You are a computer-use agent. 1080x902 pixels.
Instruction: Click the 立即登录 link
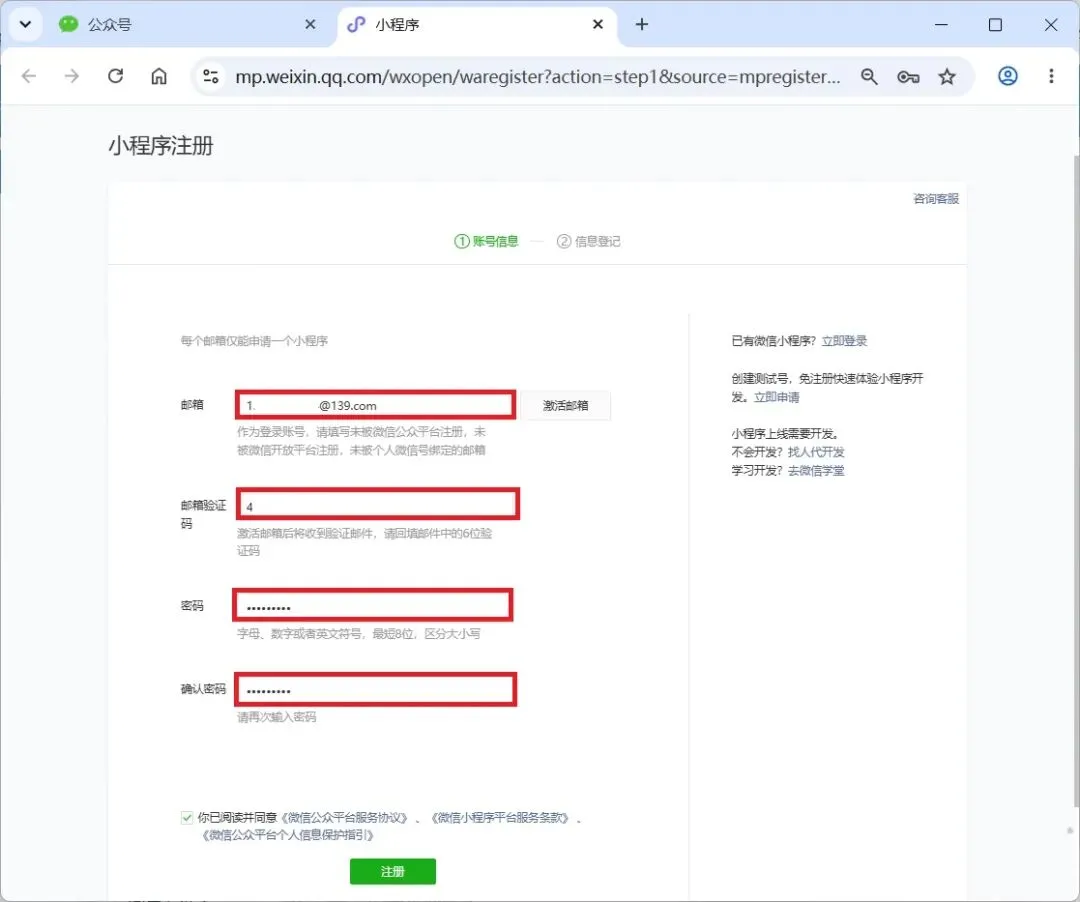(844, 341)
